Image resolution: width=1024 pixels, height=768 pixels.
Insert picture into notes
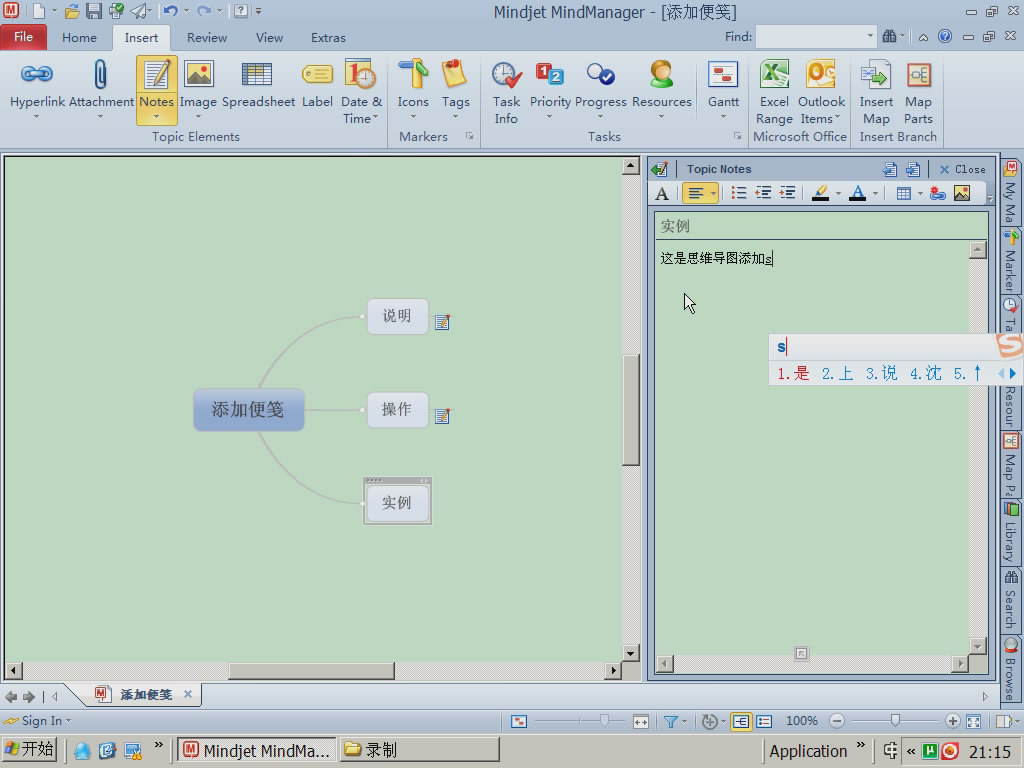(962, 193)
